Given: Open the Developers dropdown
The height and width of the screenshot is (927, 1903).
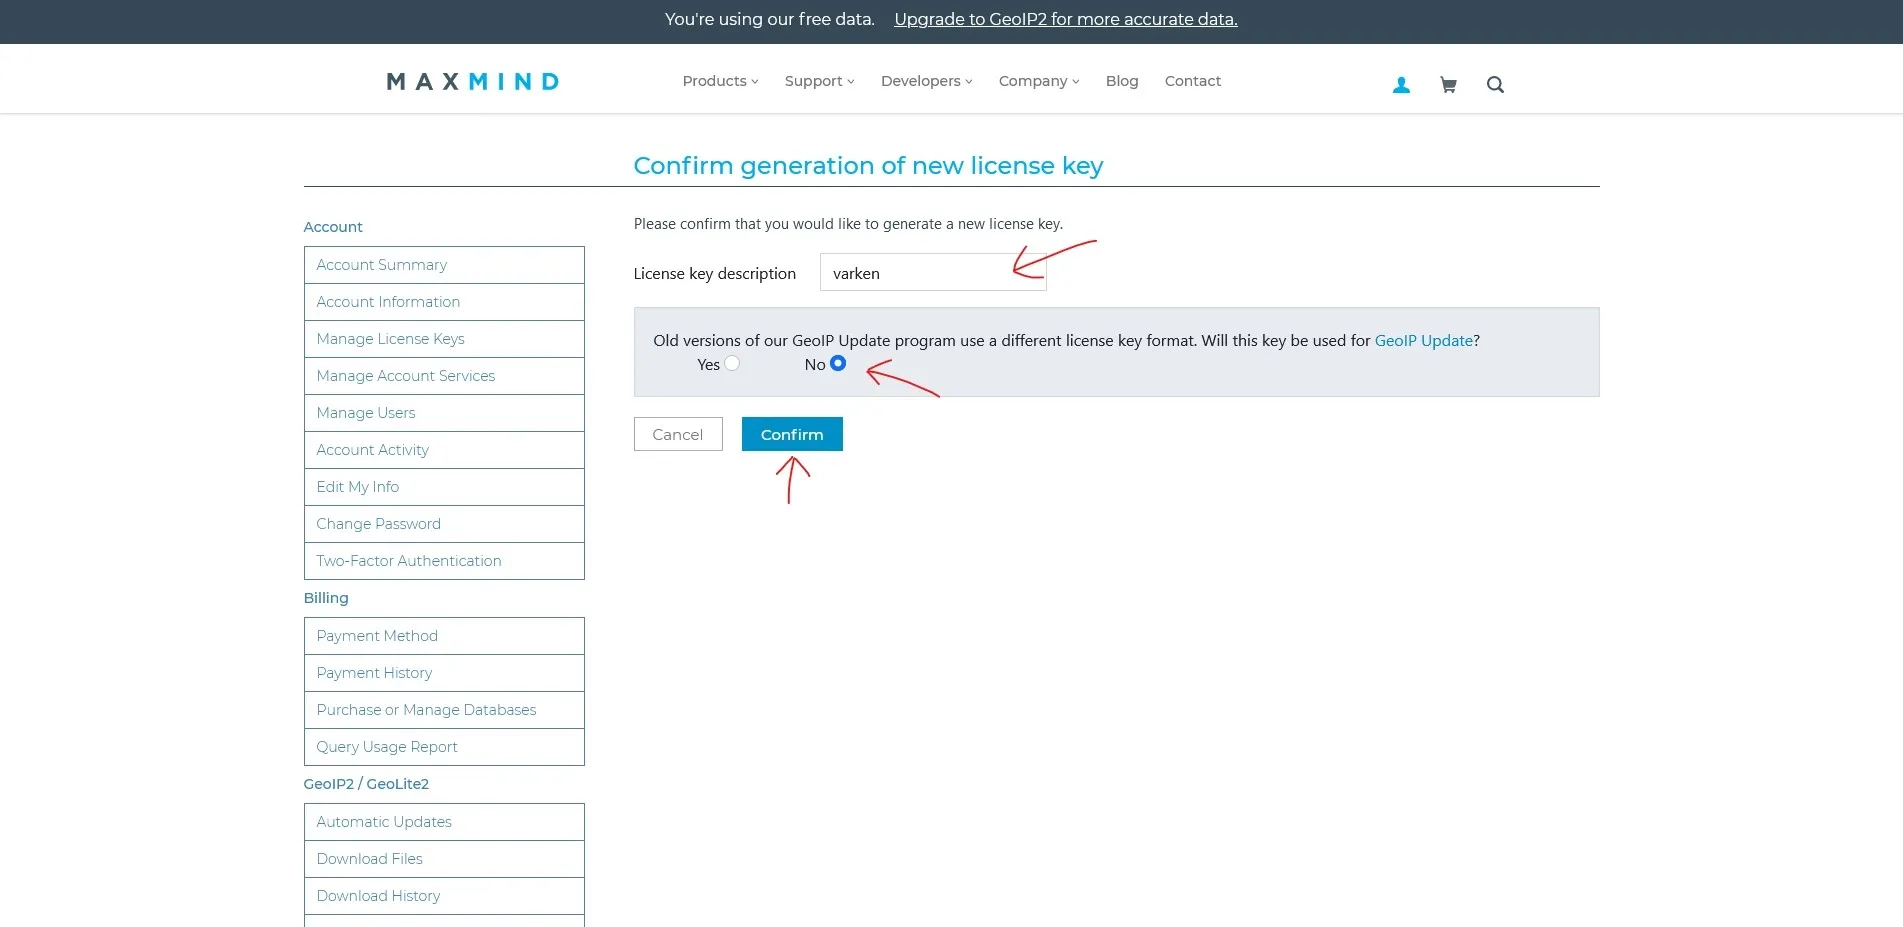Looking at the screenshot, I should (925, 81).
